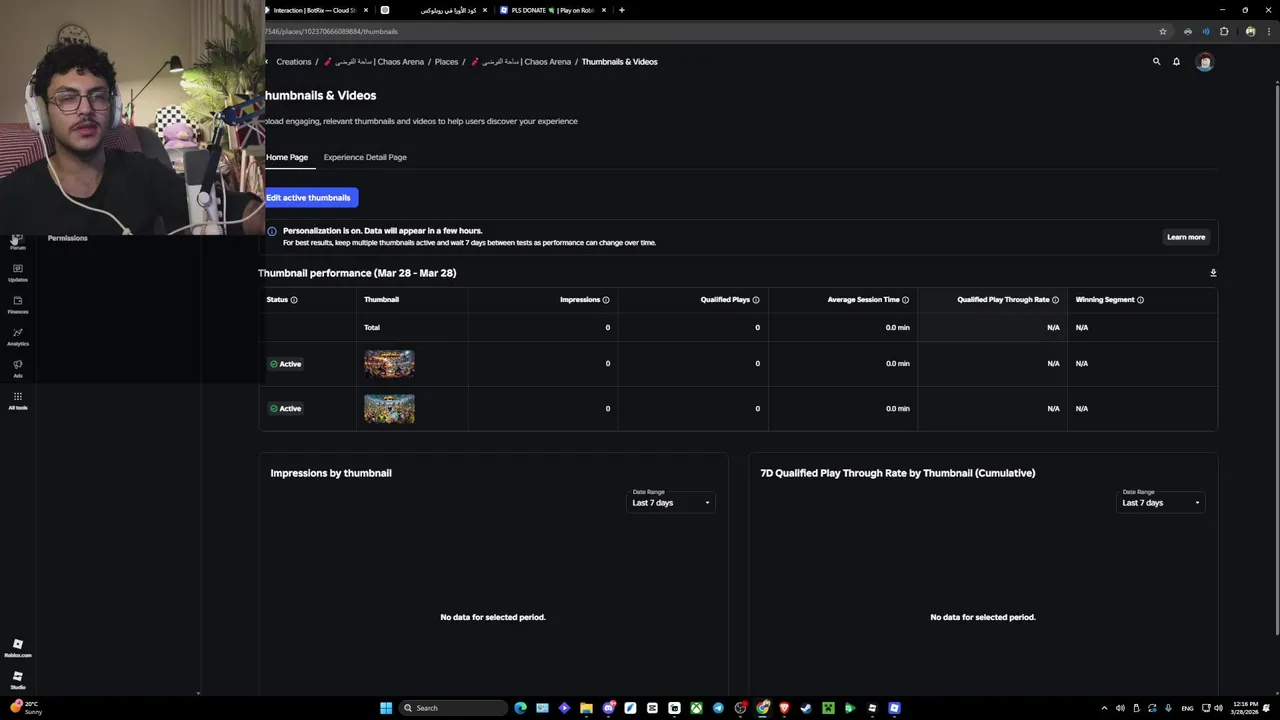Open Steam from the taskbar
Image resolution: width=1280 pixels, height=720 pixels.
[806, 708]
